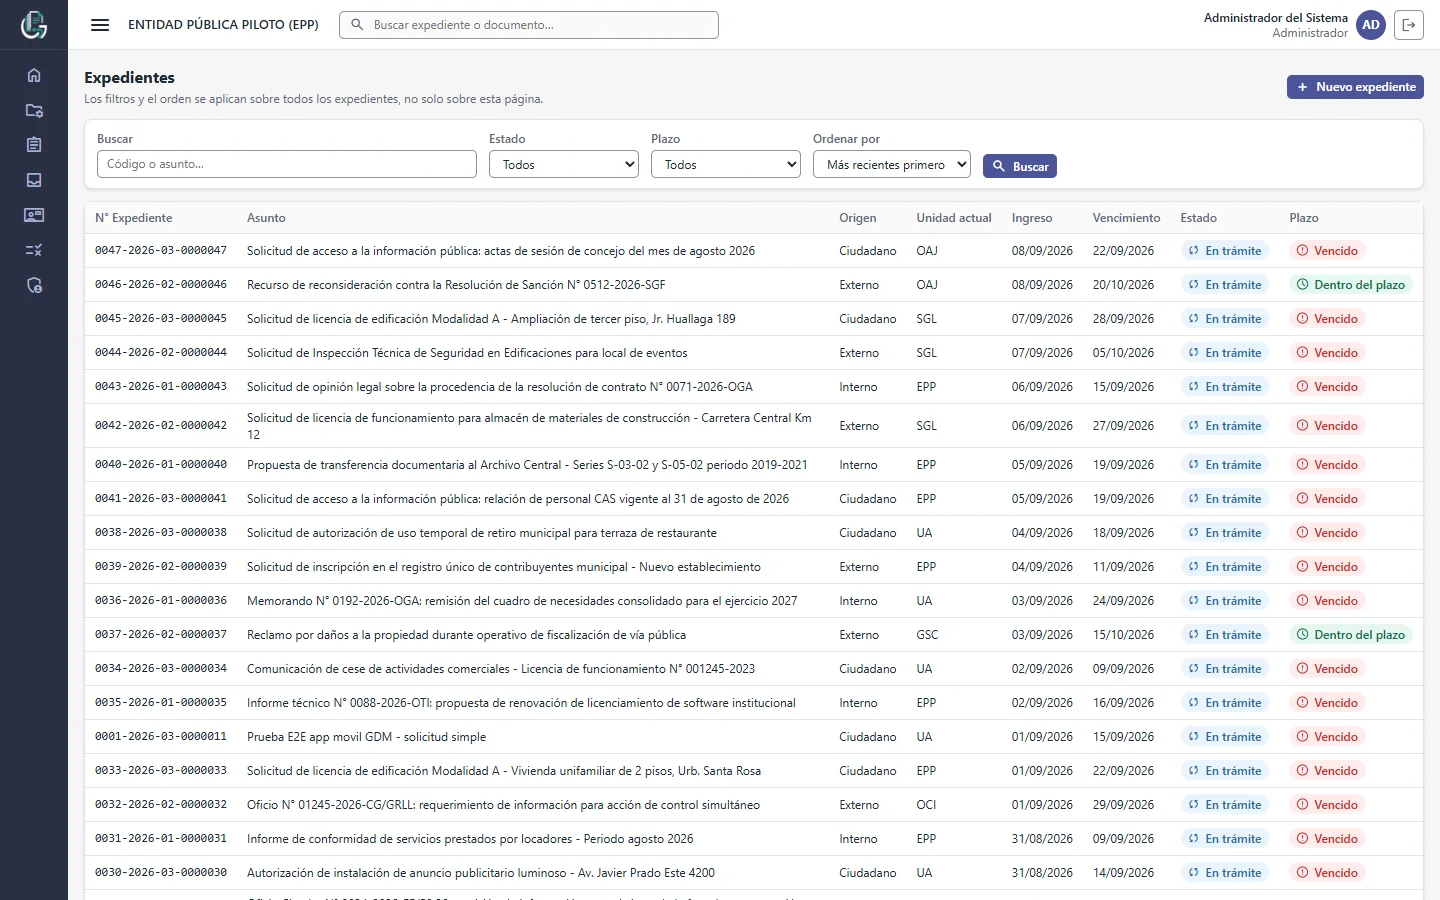
Task: Open the inbox tray sidebar icon
Action: pyautogui.click(x=34, y=180)
